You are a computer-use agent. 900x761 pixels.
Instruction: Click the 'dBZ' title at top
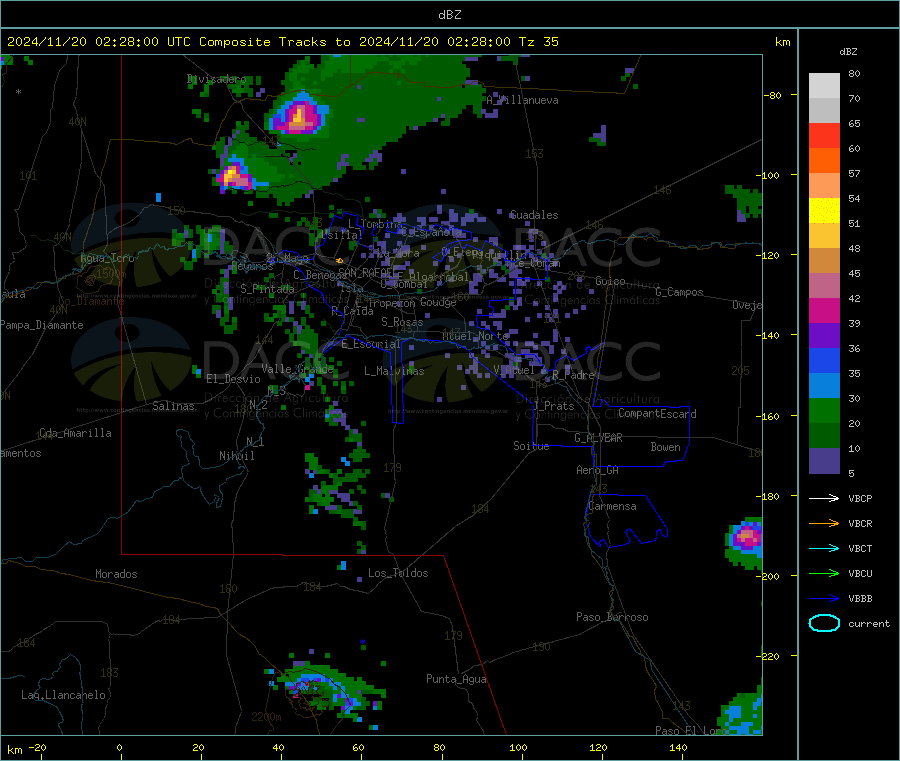[x=449, y=15]
